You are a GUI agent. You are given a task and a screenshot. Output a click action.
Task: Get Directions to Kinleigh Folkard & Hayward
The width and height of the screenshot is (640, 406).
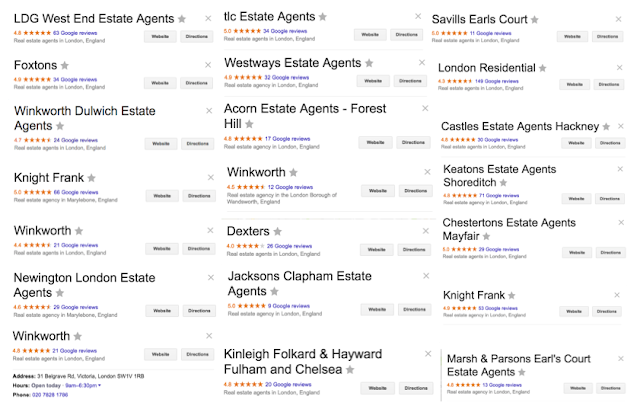[409, 387]
